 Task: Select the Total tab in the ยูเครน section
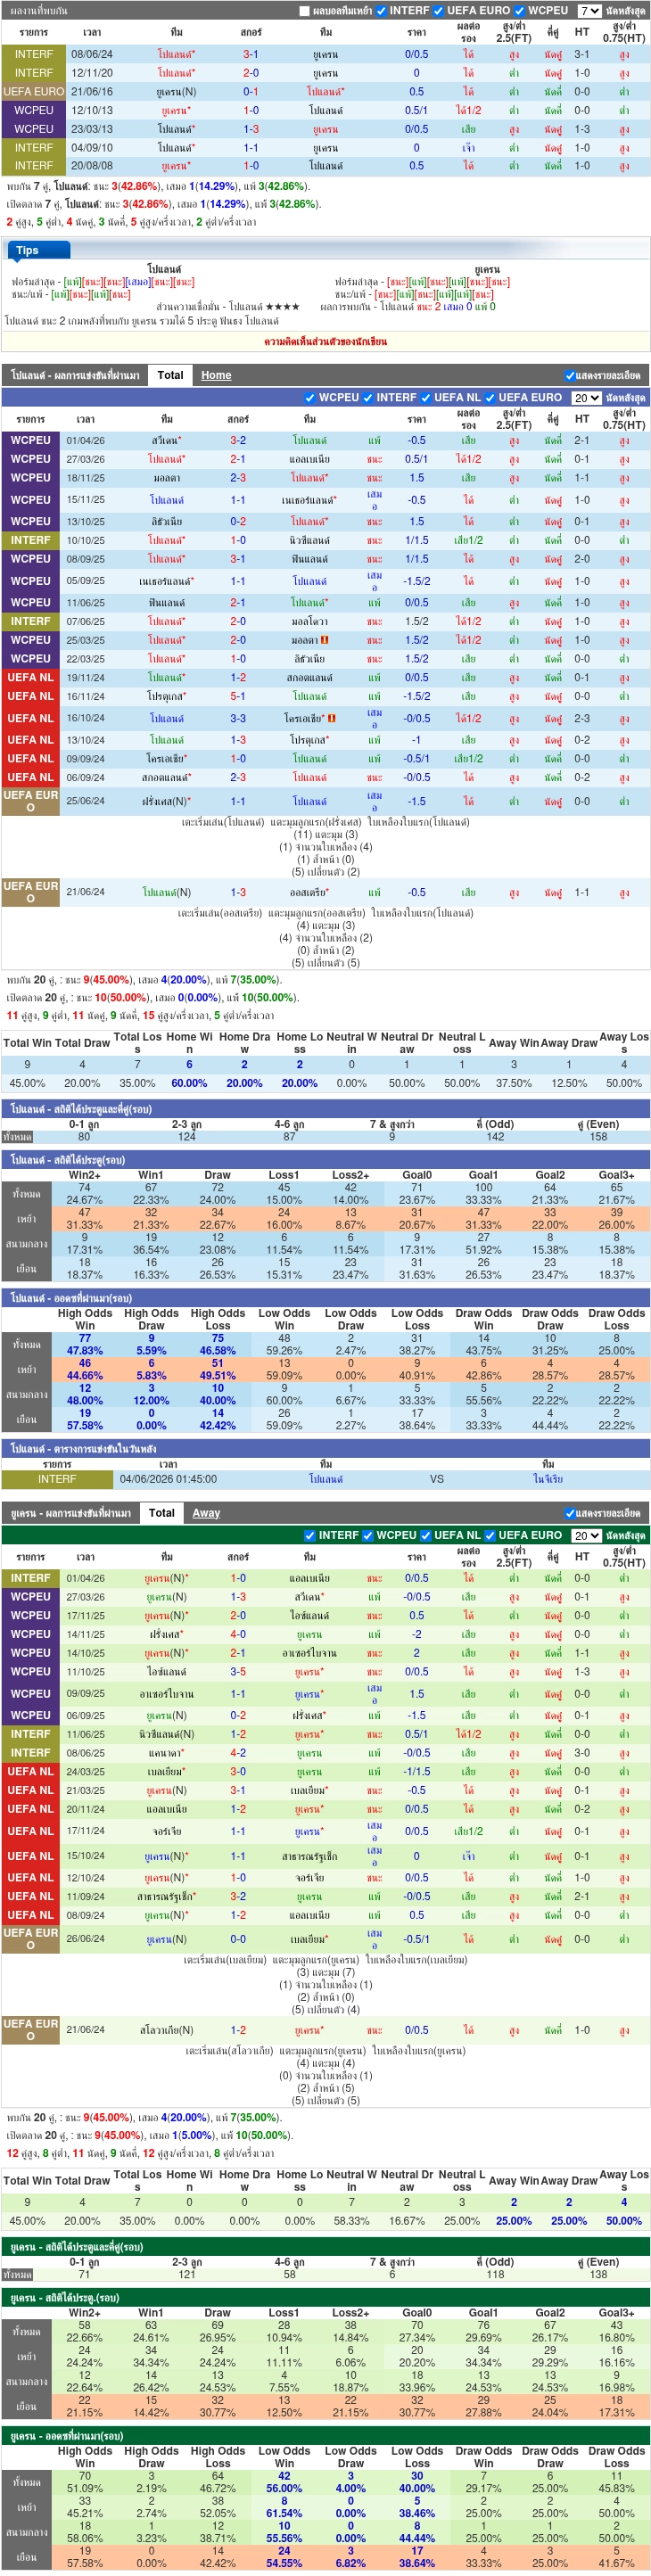pos(161,1513)
